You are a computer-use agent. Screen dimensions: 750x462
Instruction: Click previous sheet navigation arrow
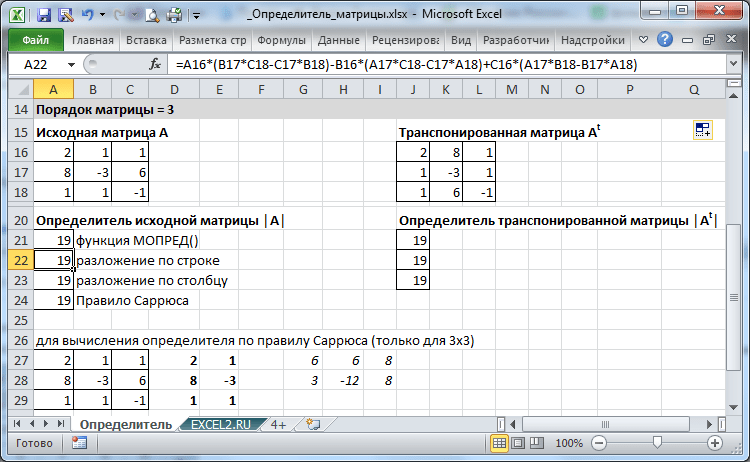tap(32, 424)
